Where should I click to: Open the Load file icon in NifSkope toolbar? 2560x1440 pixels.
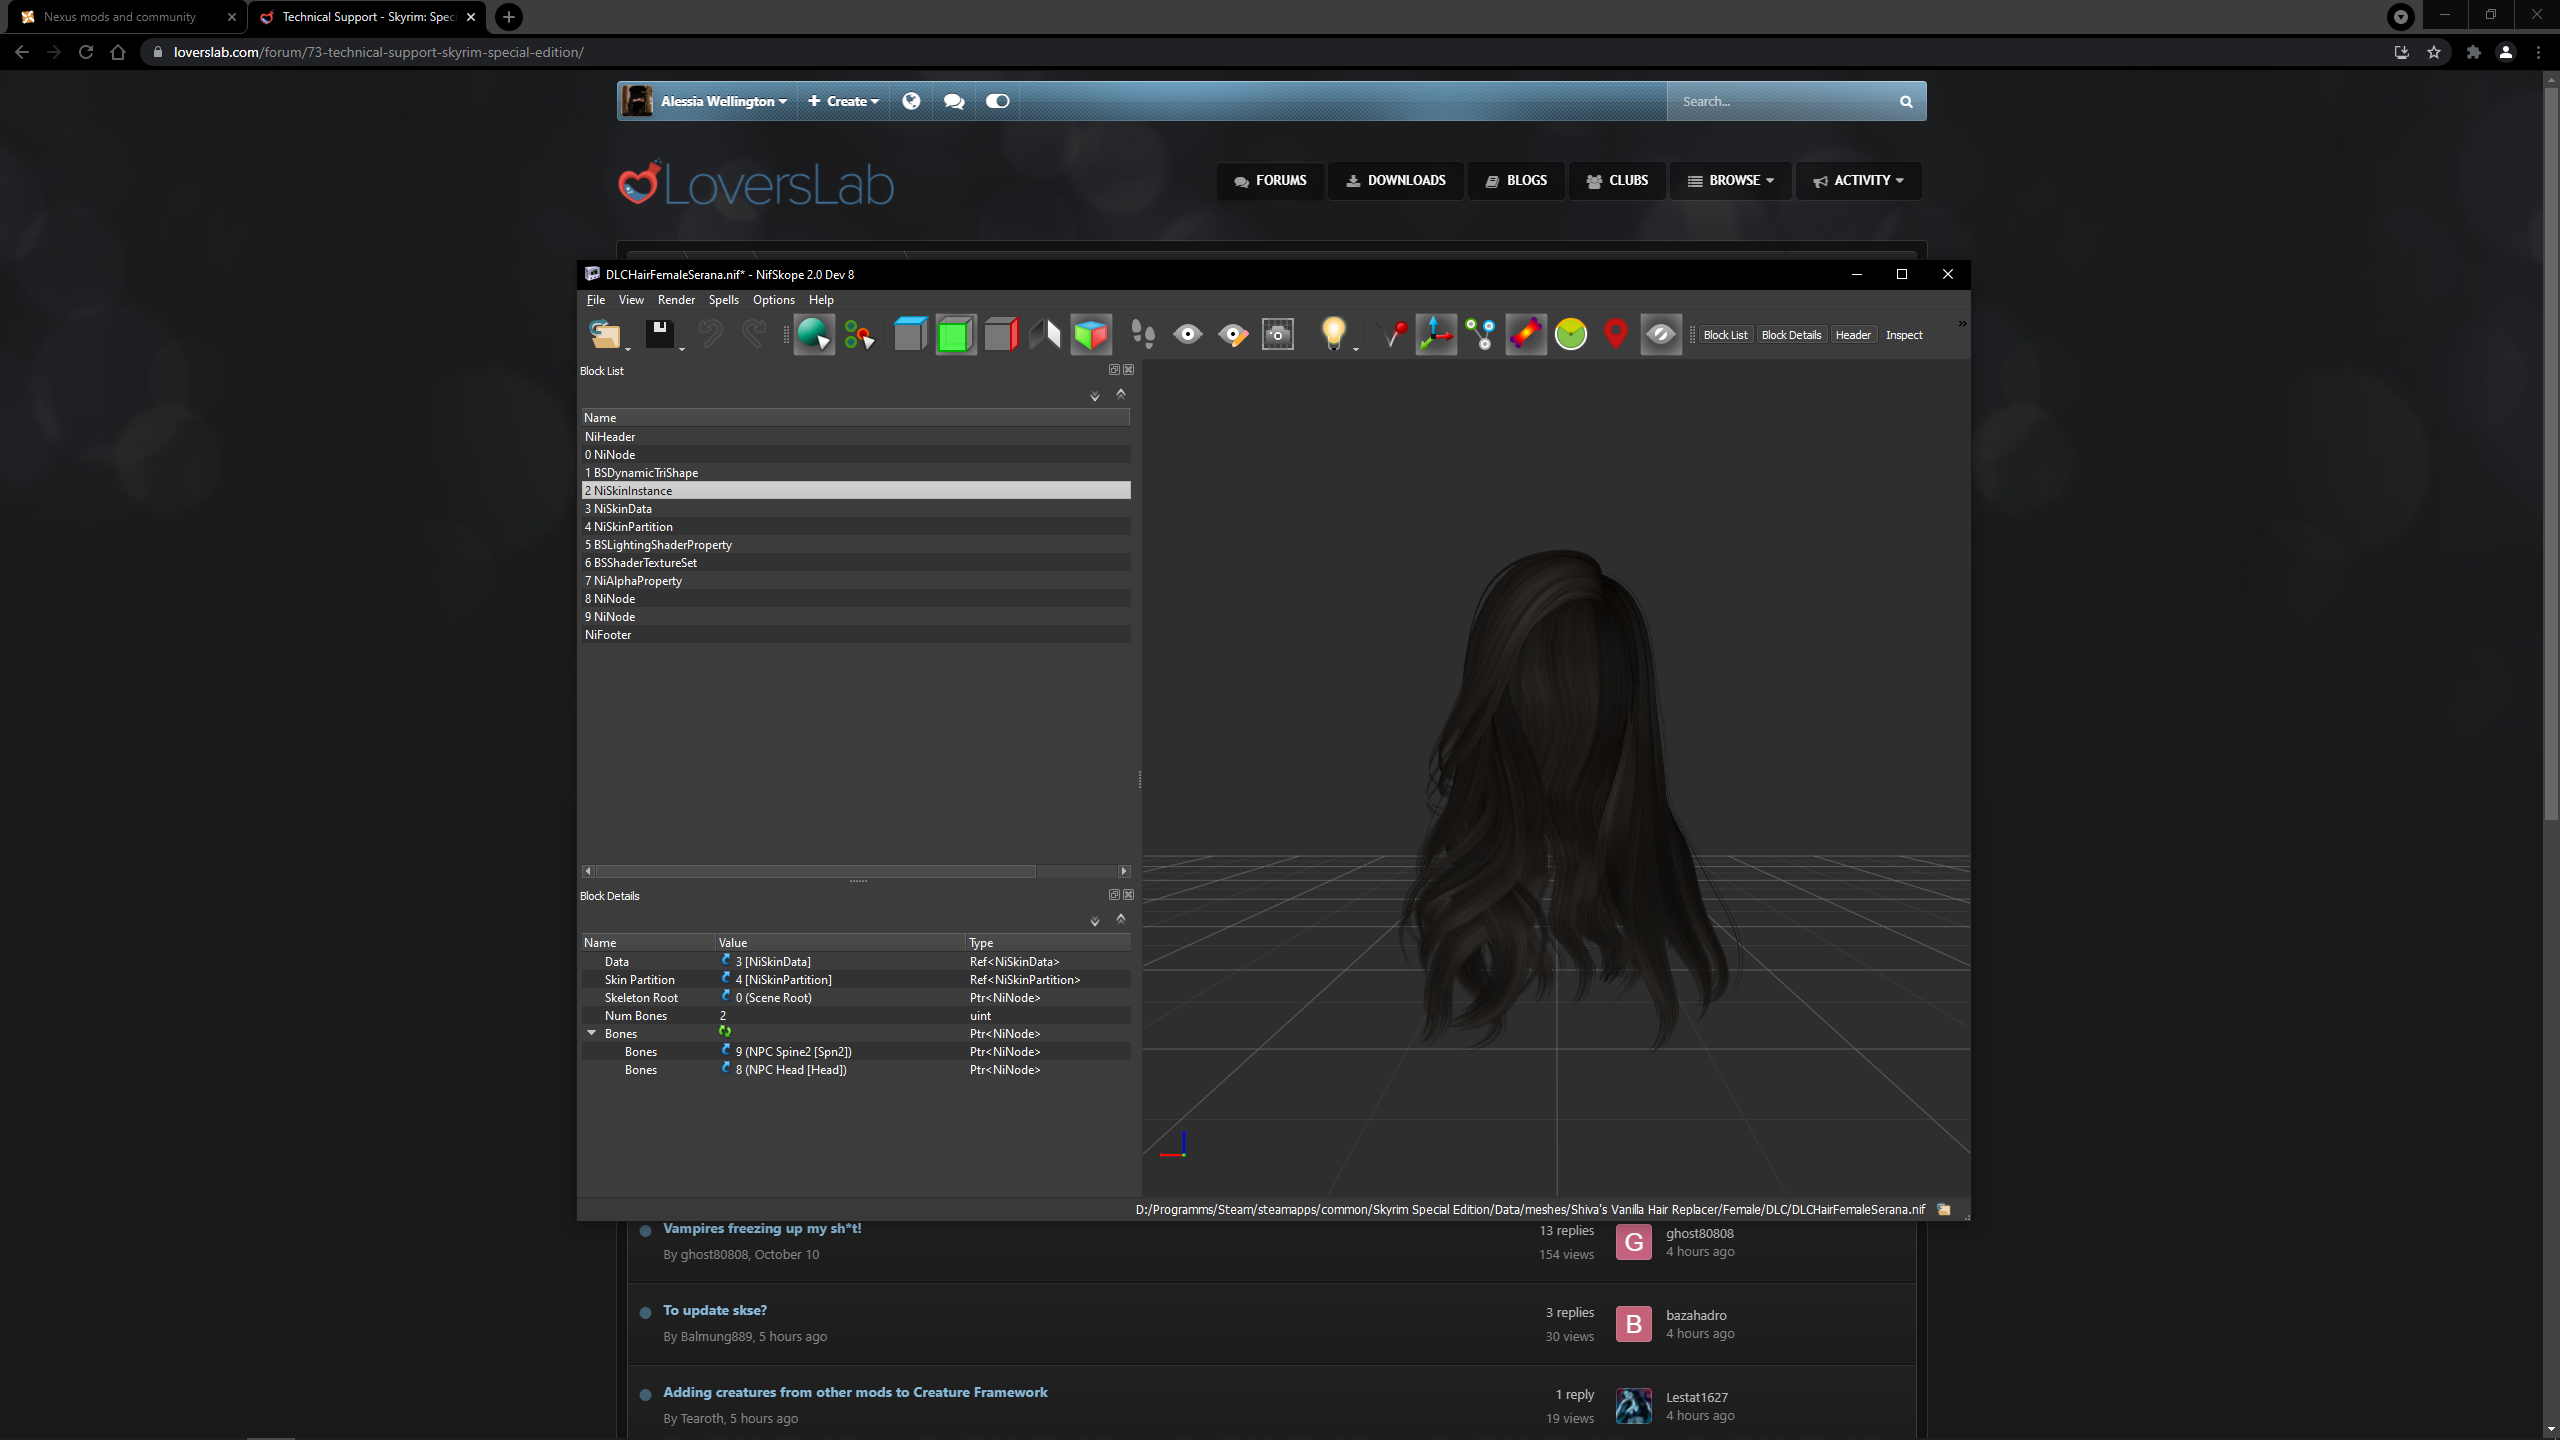pyautogui.click(x=604, y=334)
